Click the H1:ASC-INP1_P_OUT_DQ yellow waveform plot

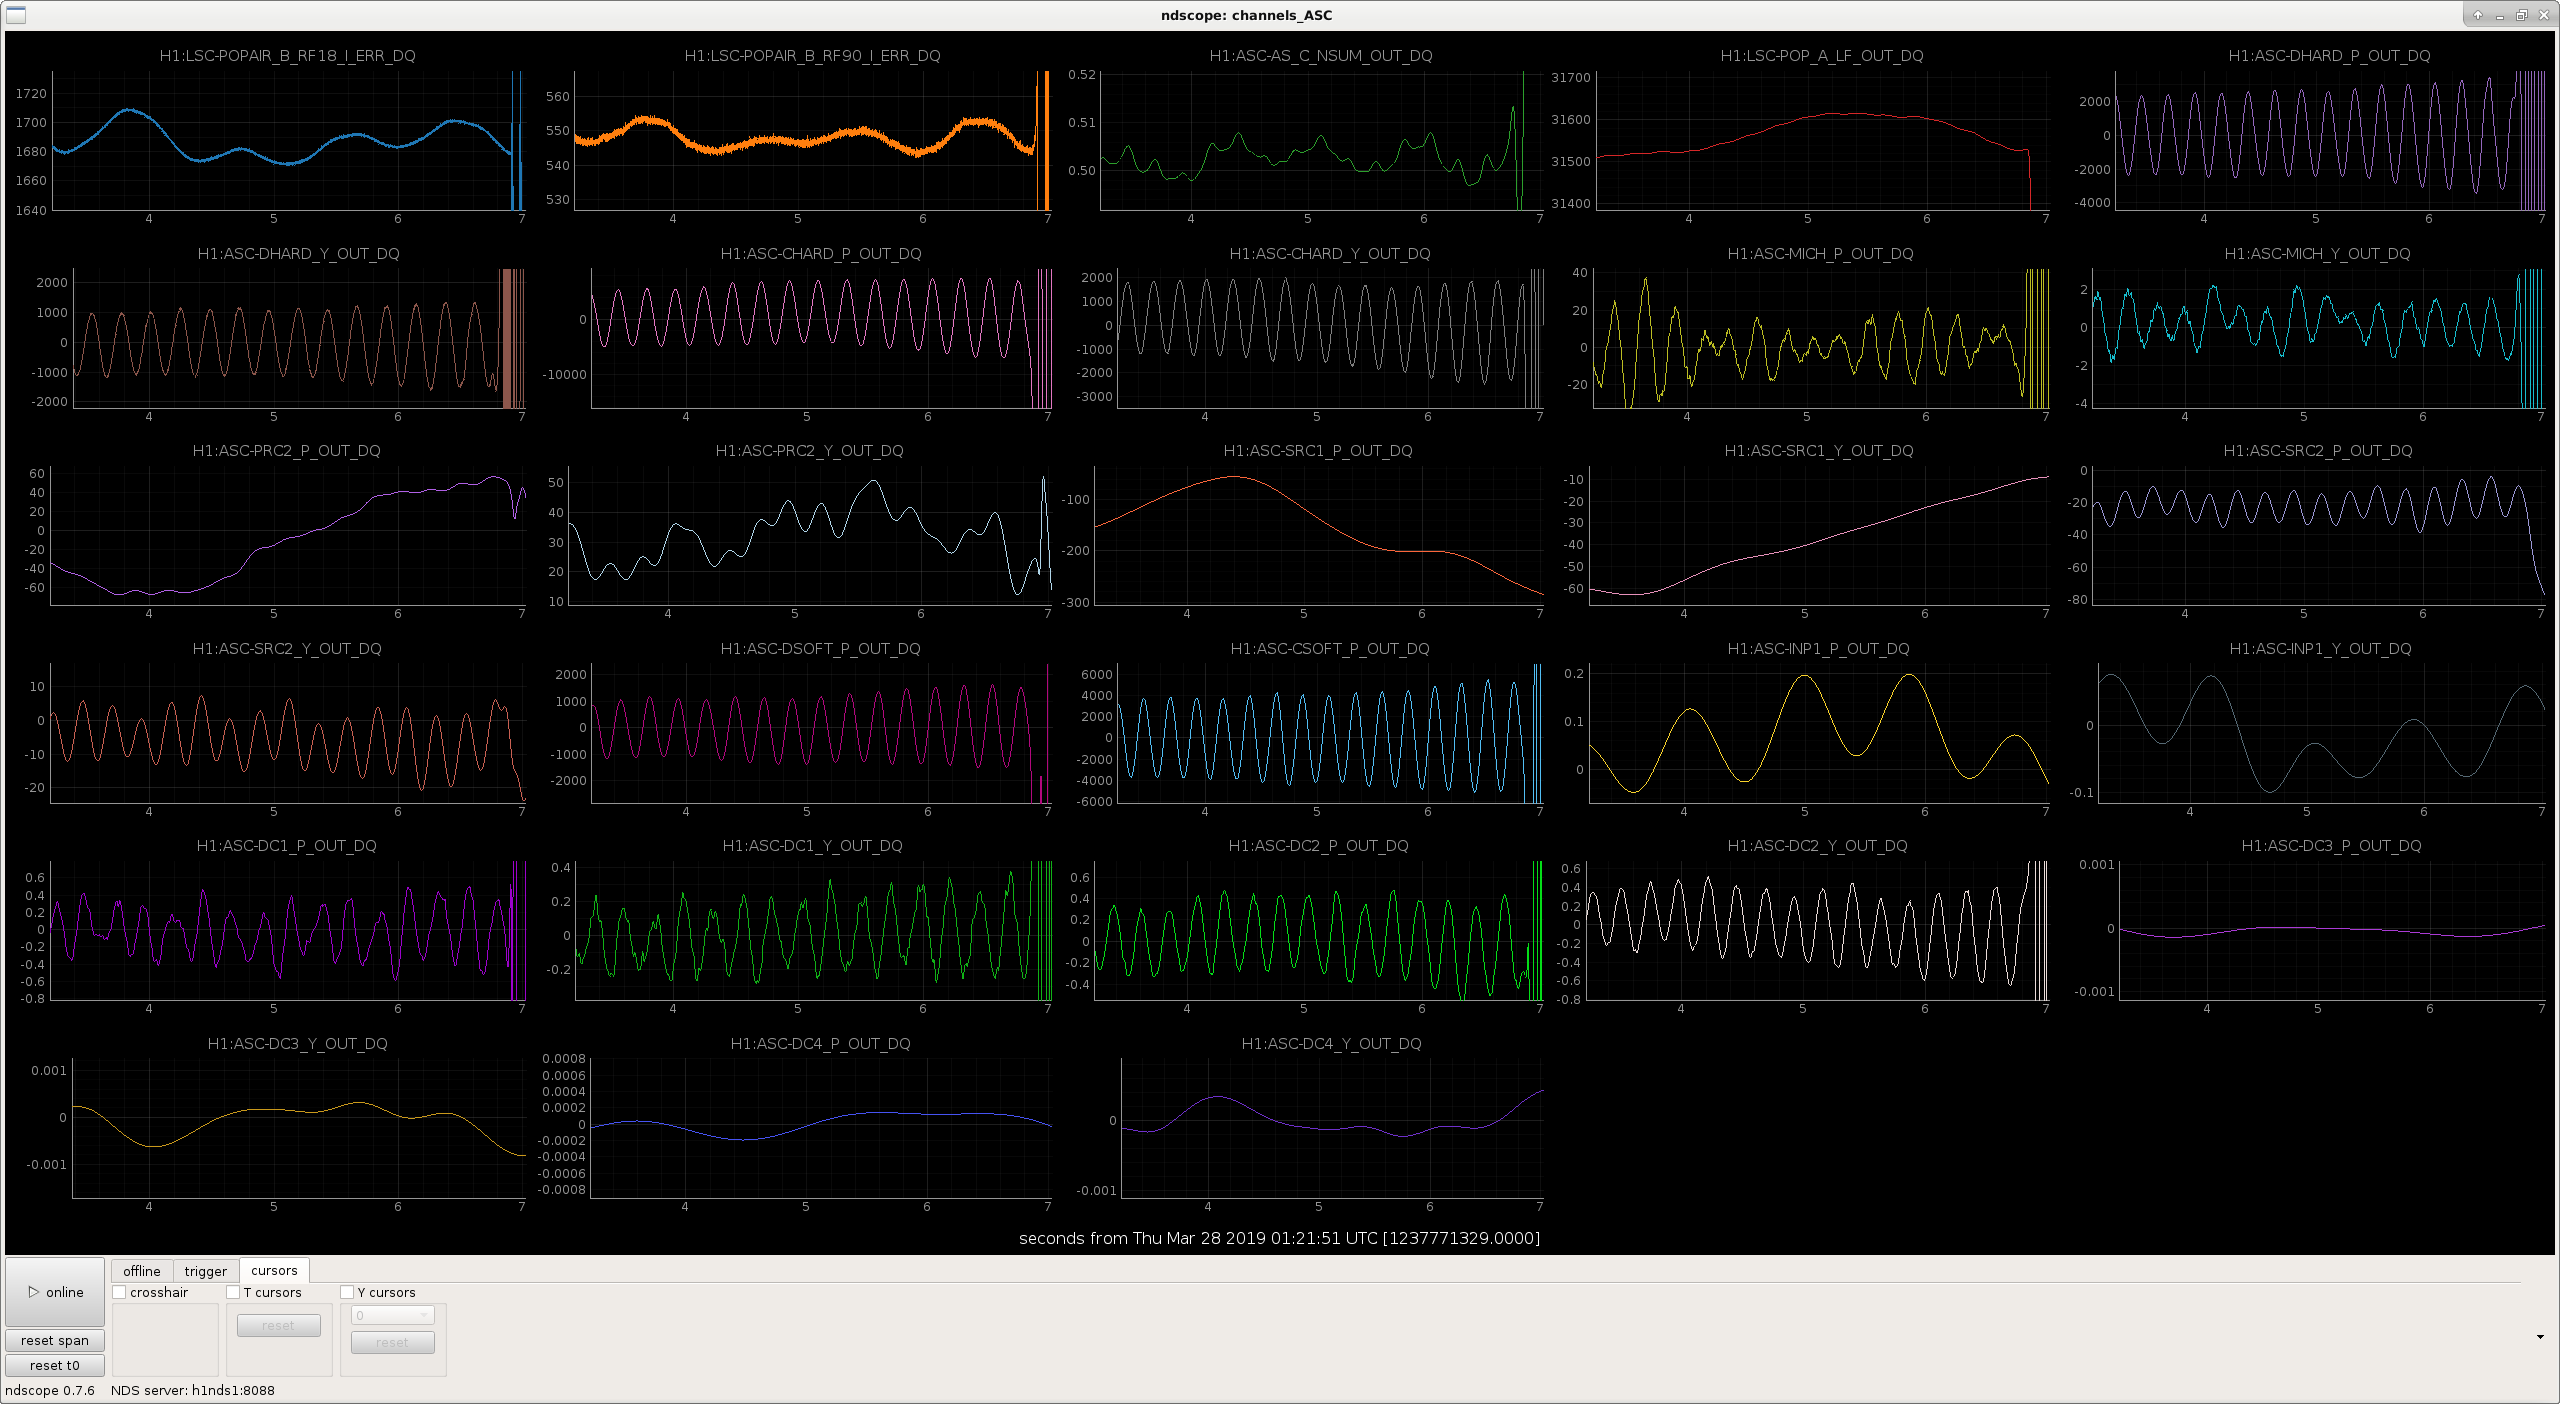[1819, 733]
